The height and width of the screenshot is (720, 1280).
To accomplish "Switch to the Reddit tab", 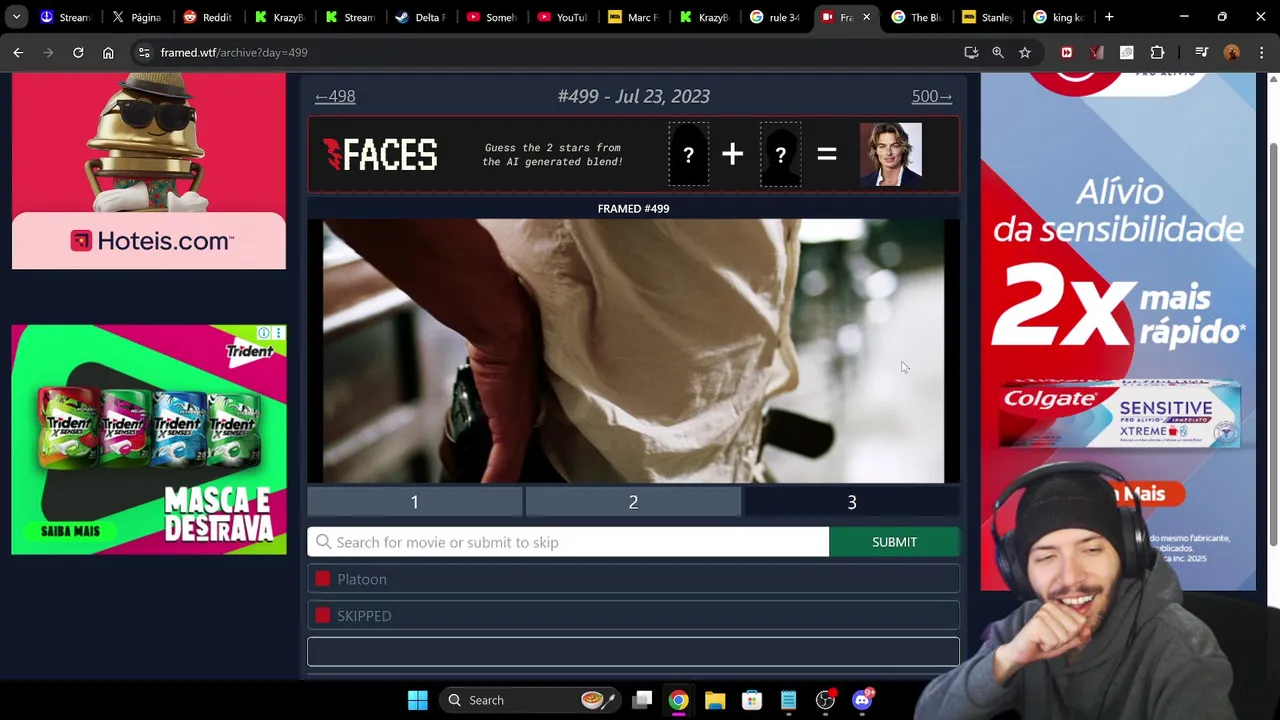I will tap(208, 17).
